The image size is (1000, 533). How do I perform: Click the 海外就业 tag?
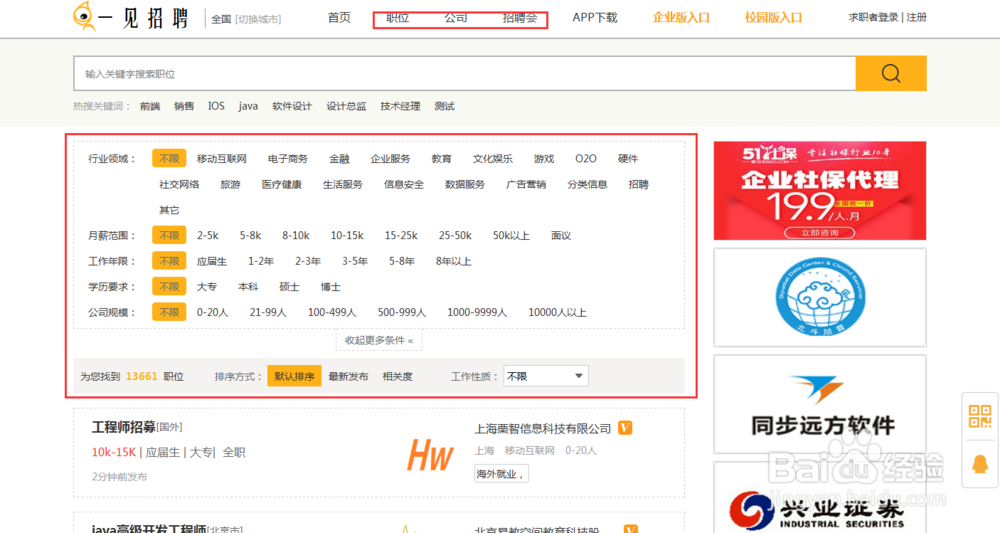[501, 474]
